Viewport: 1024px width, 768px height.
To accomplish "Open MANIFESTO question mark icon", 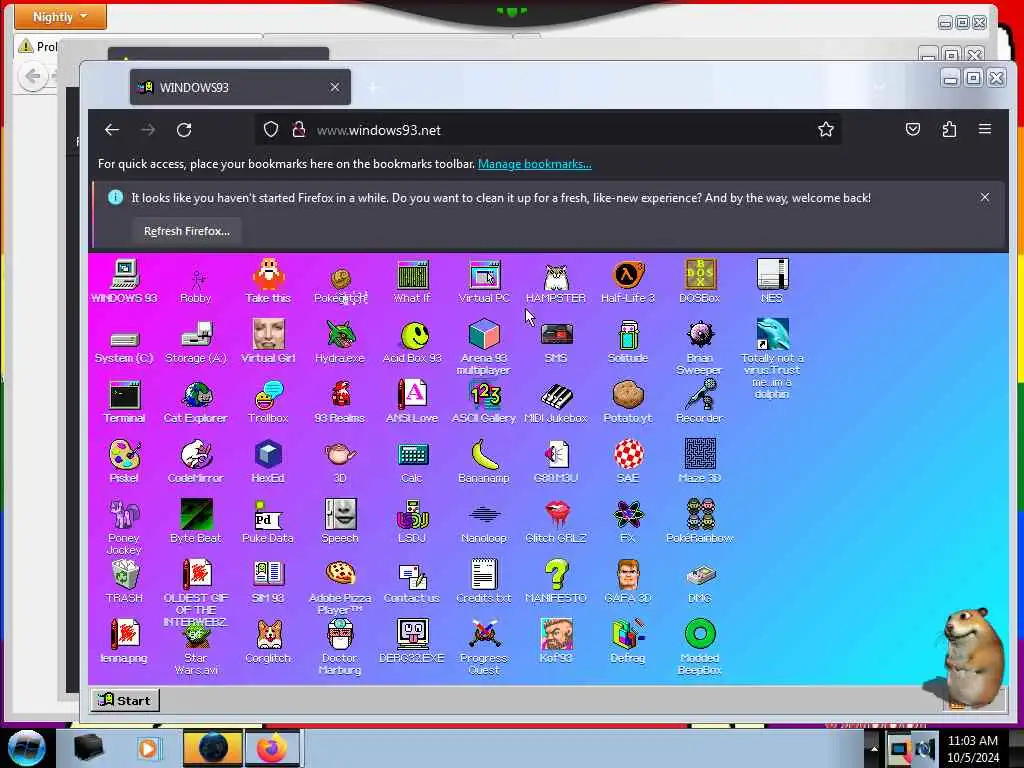I will [556, 581].
